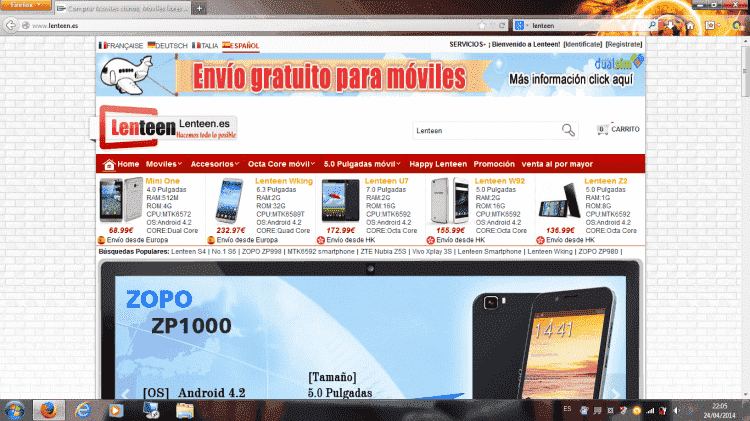Image resolution: width=750 pixels, height=421 pixels.
Task: Switch site language to Italia
Action: click(x=205, y=45)
